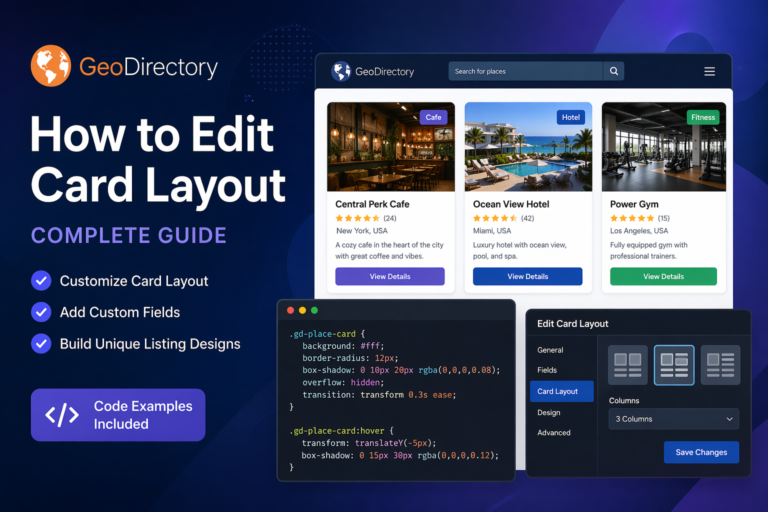Click the Hotel category badge
Viewport: 768px width, 512px height.
(571, 117)
